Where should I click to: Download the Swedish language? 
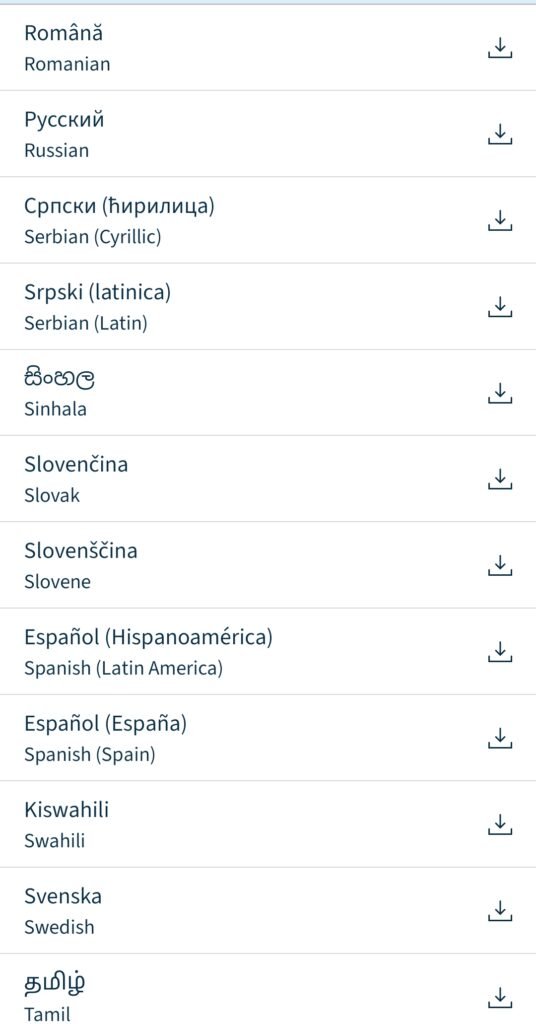pos(500,911)
